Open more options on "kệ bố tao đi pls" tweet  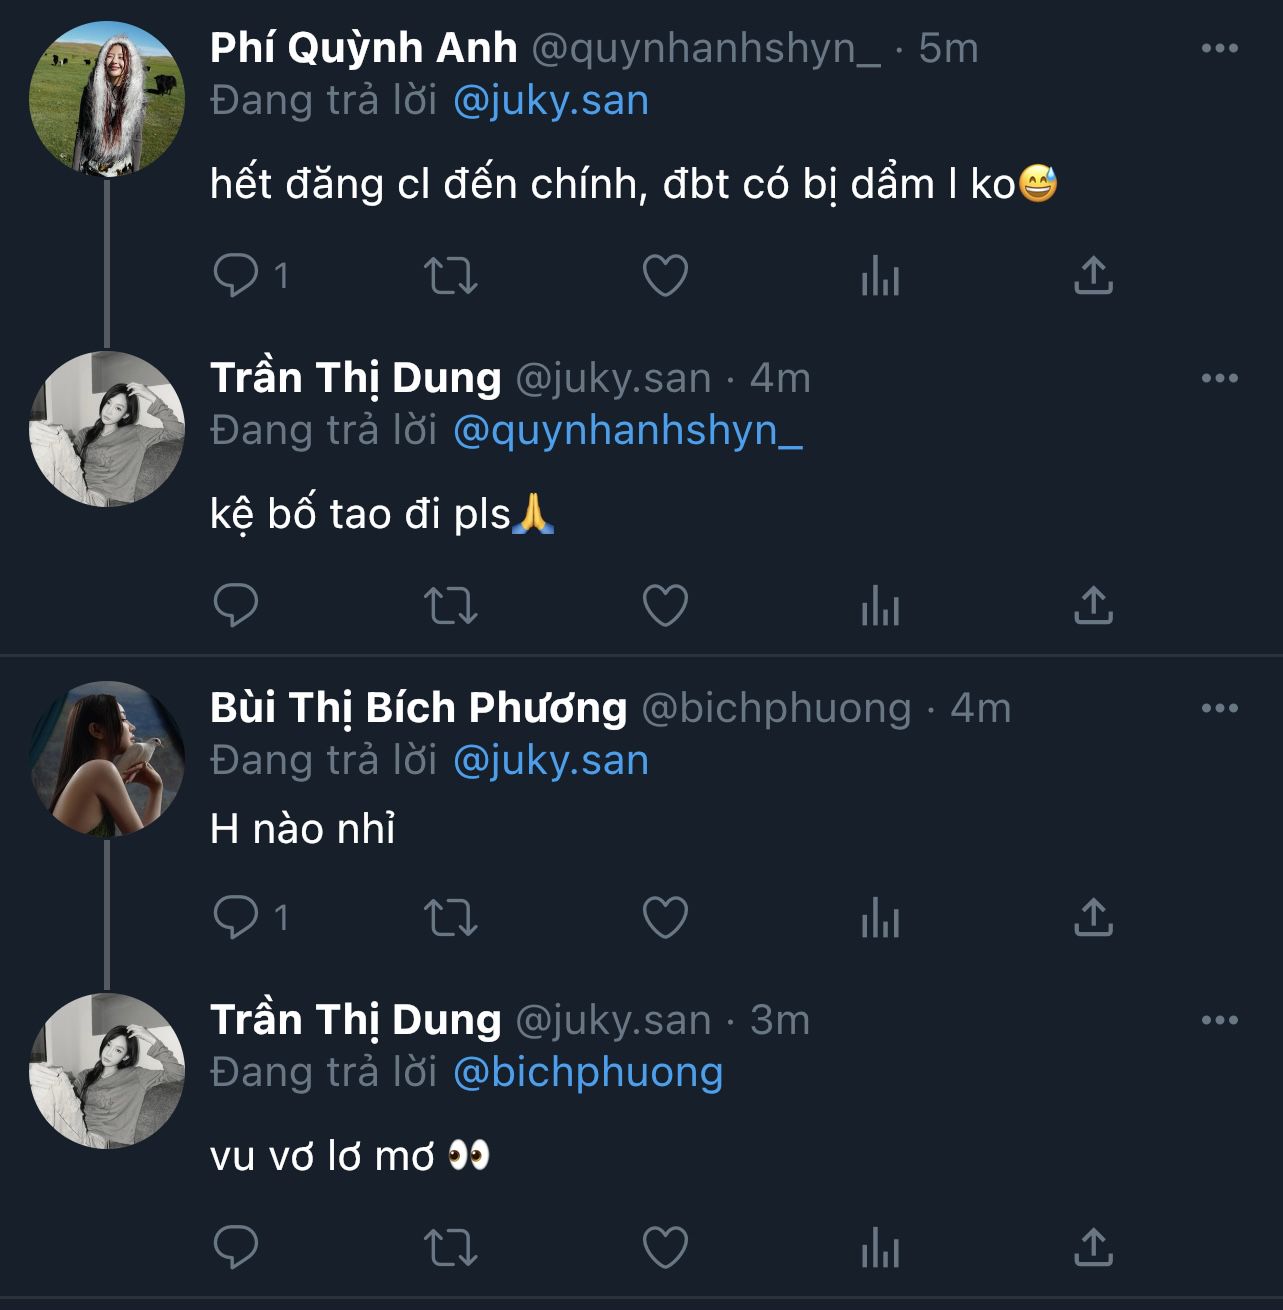tap(1219, 378)
